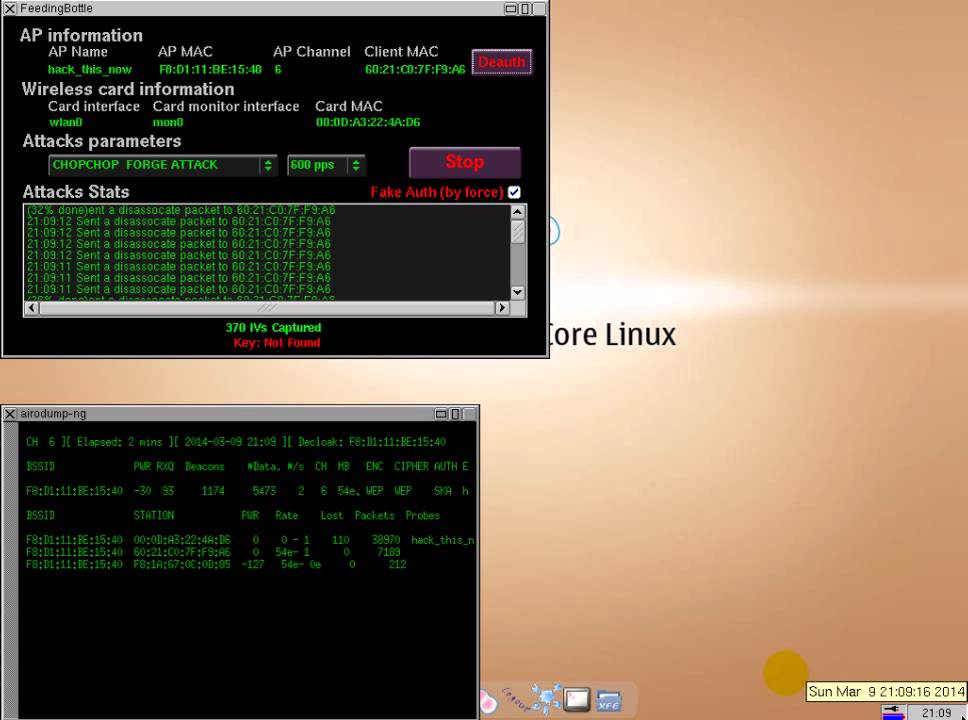The height and width of the screenshot is (720, 968).
Task: Click the monitor interface mon0
Action: pos(168,122)
